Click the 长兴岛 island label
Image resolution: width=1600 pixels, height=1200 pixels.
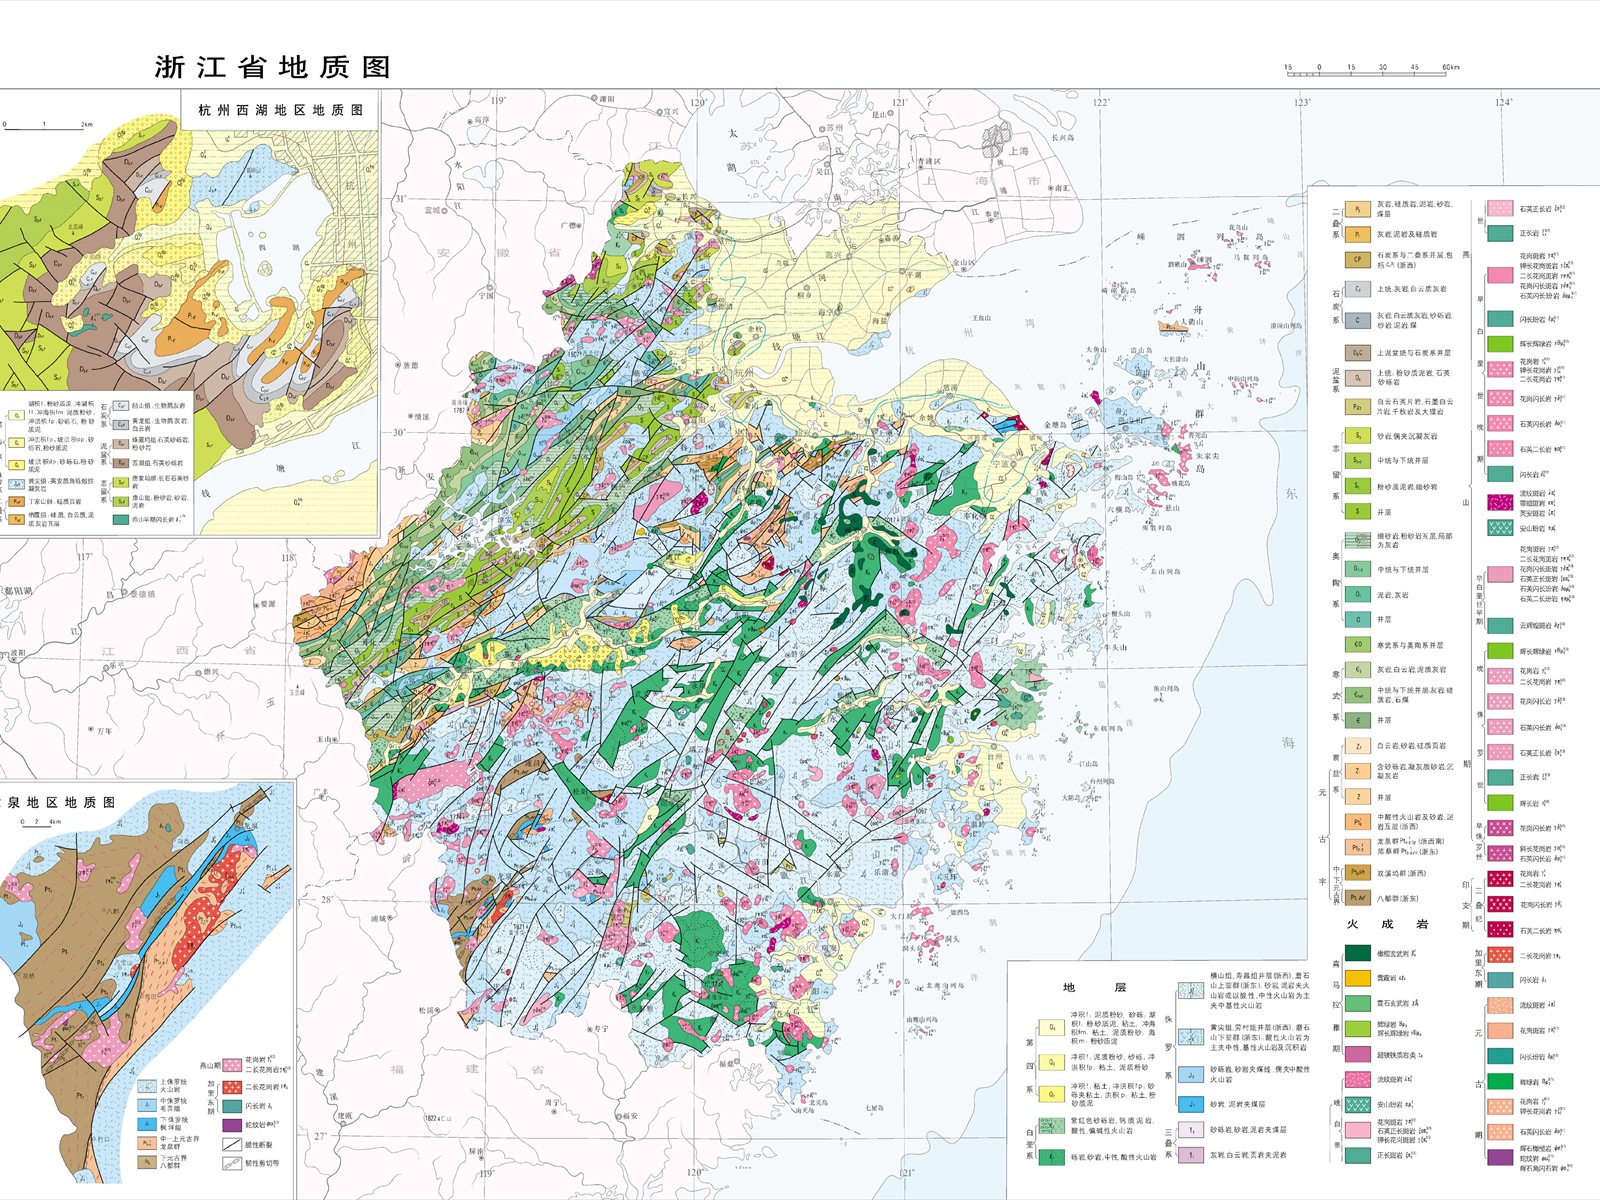click(x=1062, y=138)
